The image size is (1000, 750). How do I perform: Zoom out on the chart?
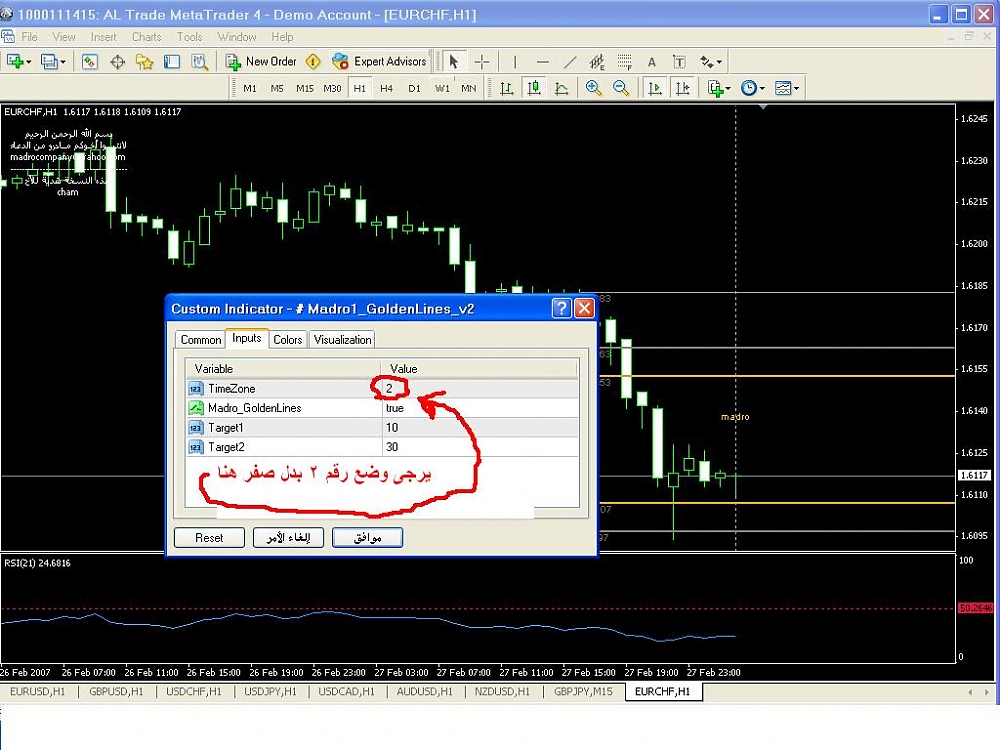tap(621, 88)
